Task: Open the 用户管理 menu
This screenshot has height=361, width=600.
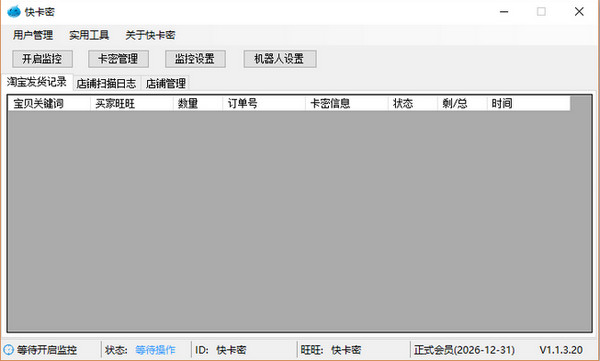Action: (33, 35)
